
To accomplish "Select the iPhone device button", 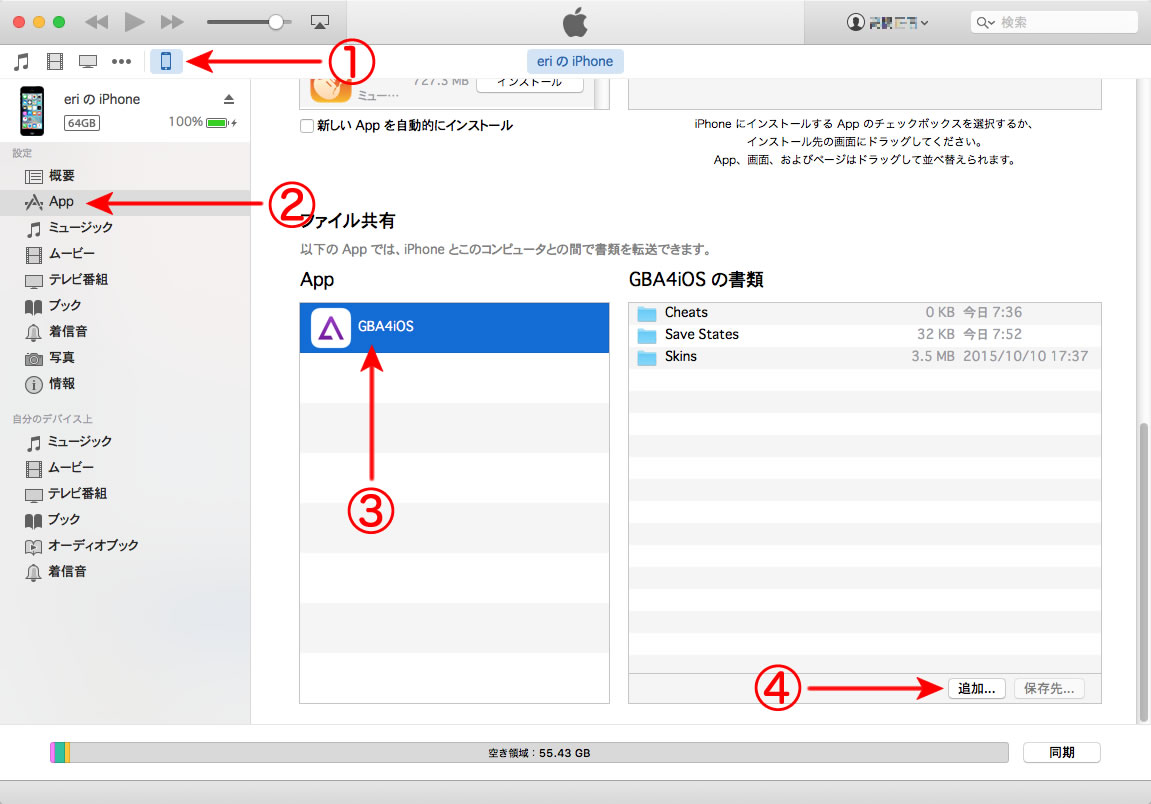I will [166, 61].
